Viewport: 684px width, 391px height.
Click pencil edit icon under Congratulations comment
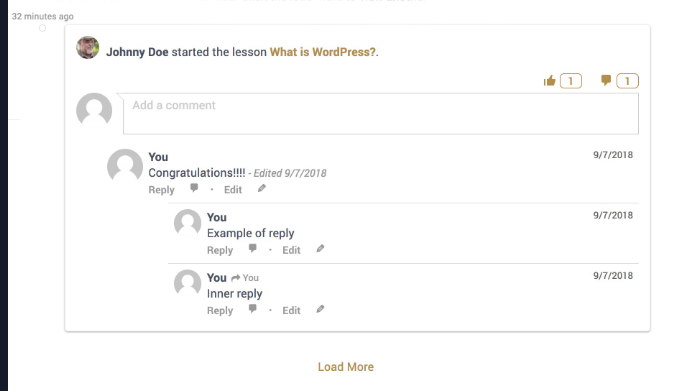point(262,189)
